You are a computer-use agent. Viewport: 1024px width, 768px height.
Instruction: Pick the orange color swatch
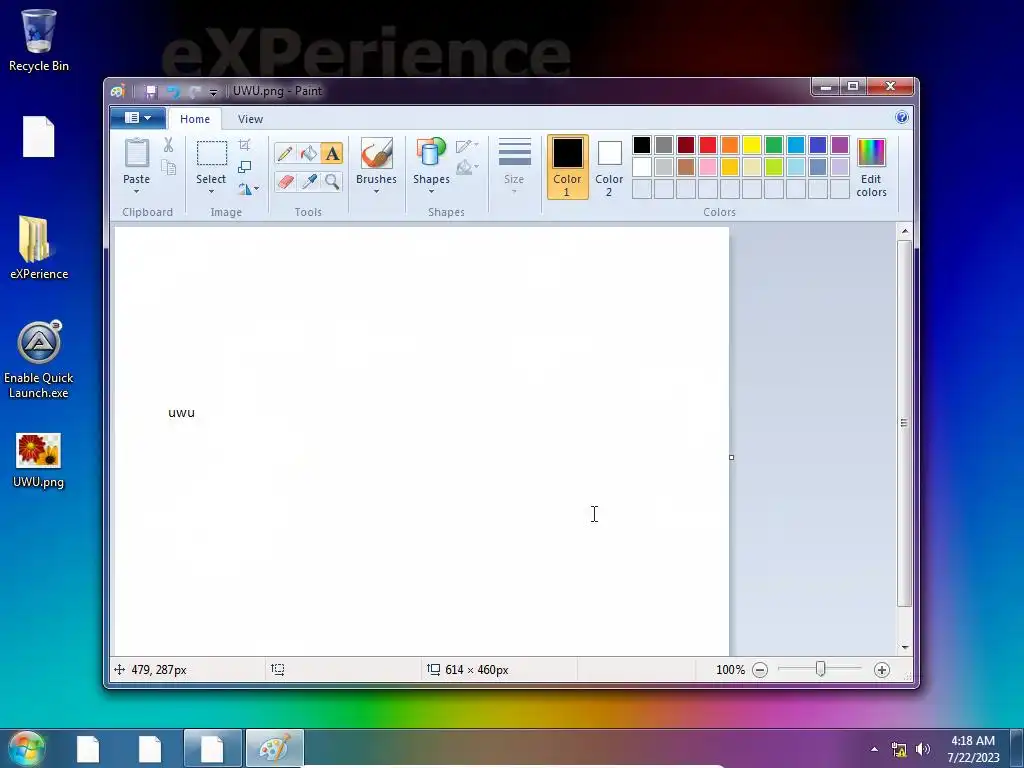[x=730, y=145]
